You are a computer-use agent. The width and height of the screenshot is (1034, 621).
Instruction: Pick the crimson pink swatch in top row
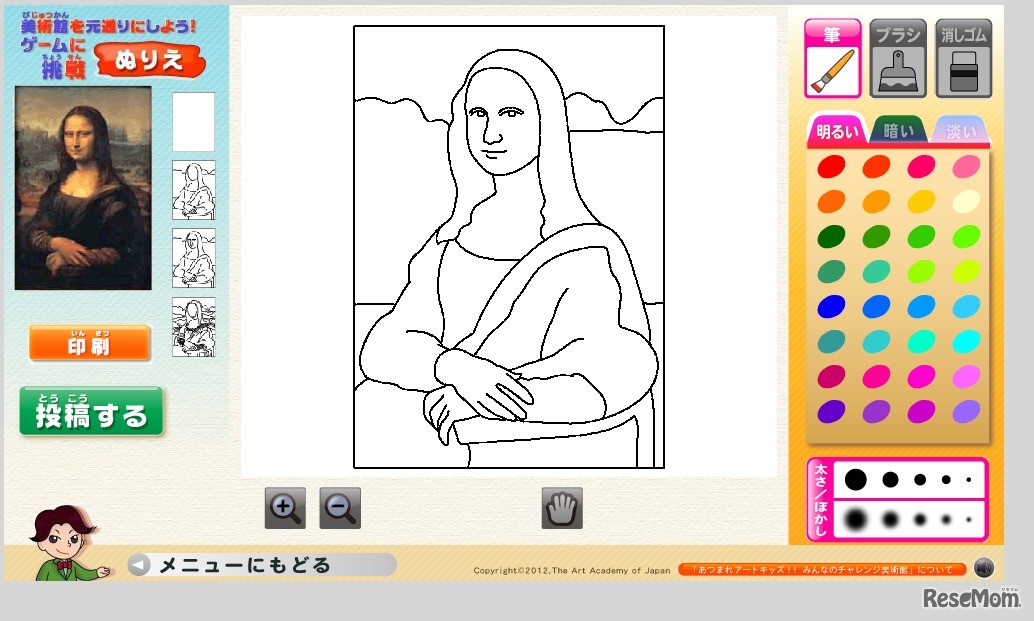pos(921,166)
